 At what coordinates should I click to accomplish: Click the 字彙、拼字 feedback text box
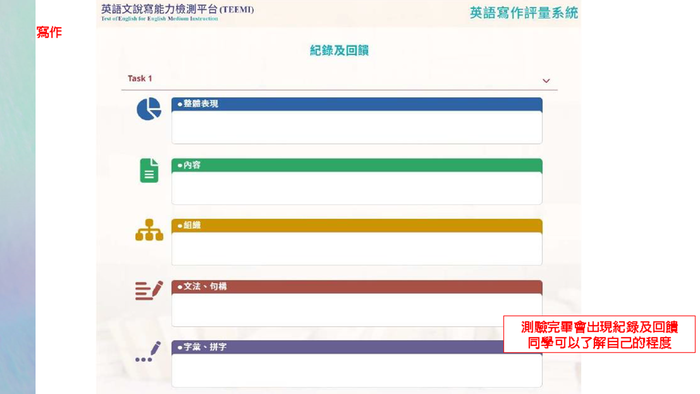(x=357, y=370)
